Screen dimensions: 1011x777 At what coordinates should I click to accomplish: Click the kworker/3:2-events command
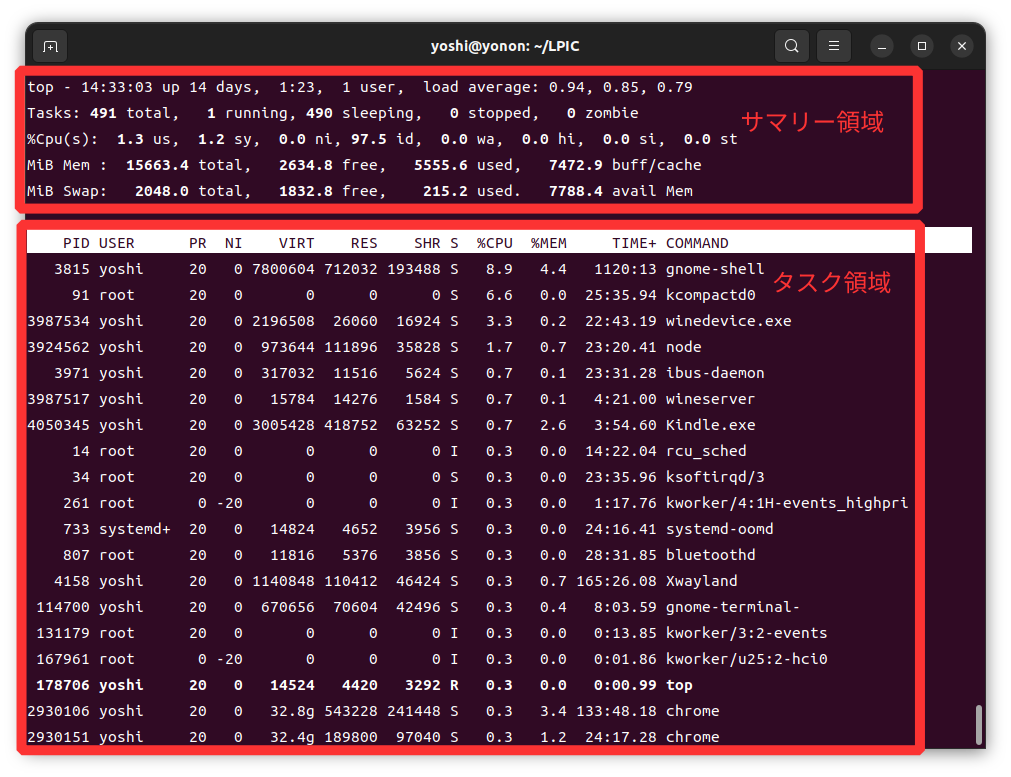tap(747, 633)
